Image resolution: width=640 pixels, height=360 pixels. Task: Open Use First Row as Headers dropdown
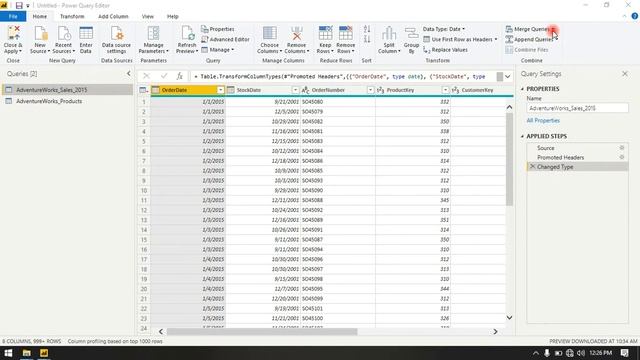[460, 39]
